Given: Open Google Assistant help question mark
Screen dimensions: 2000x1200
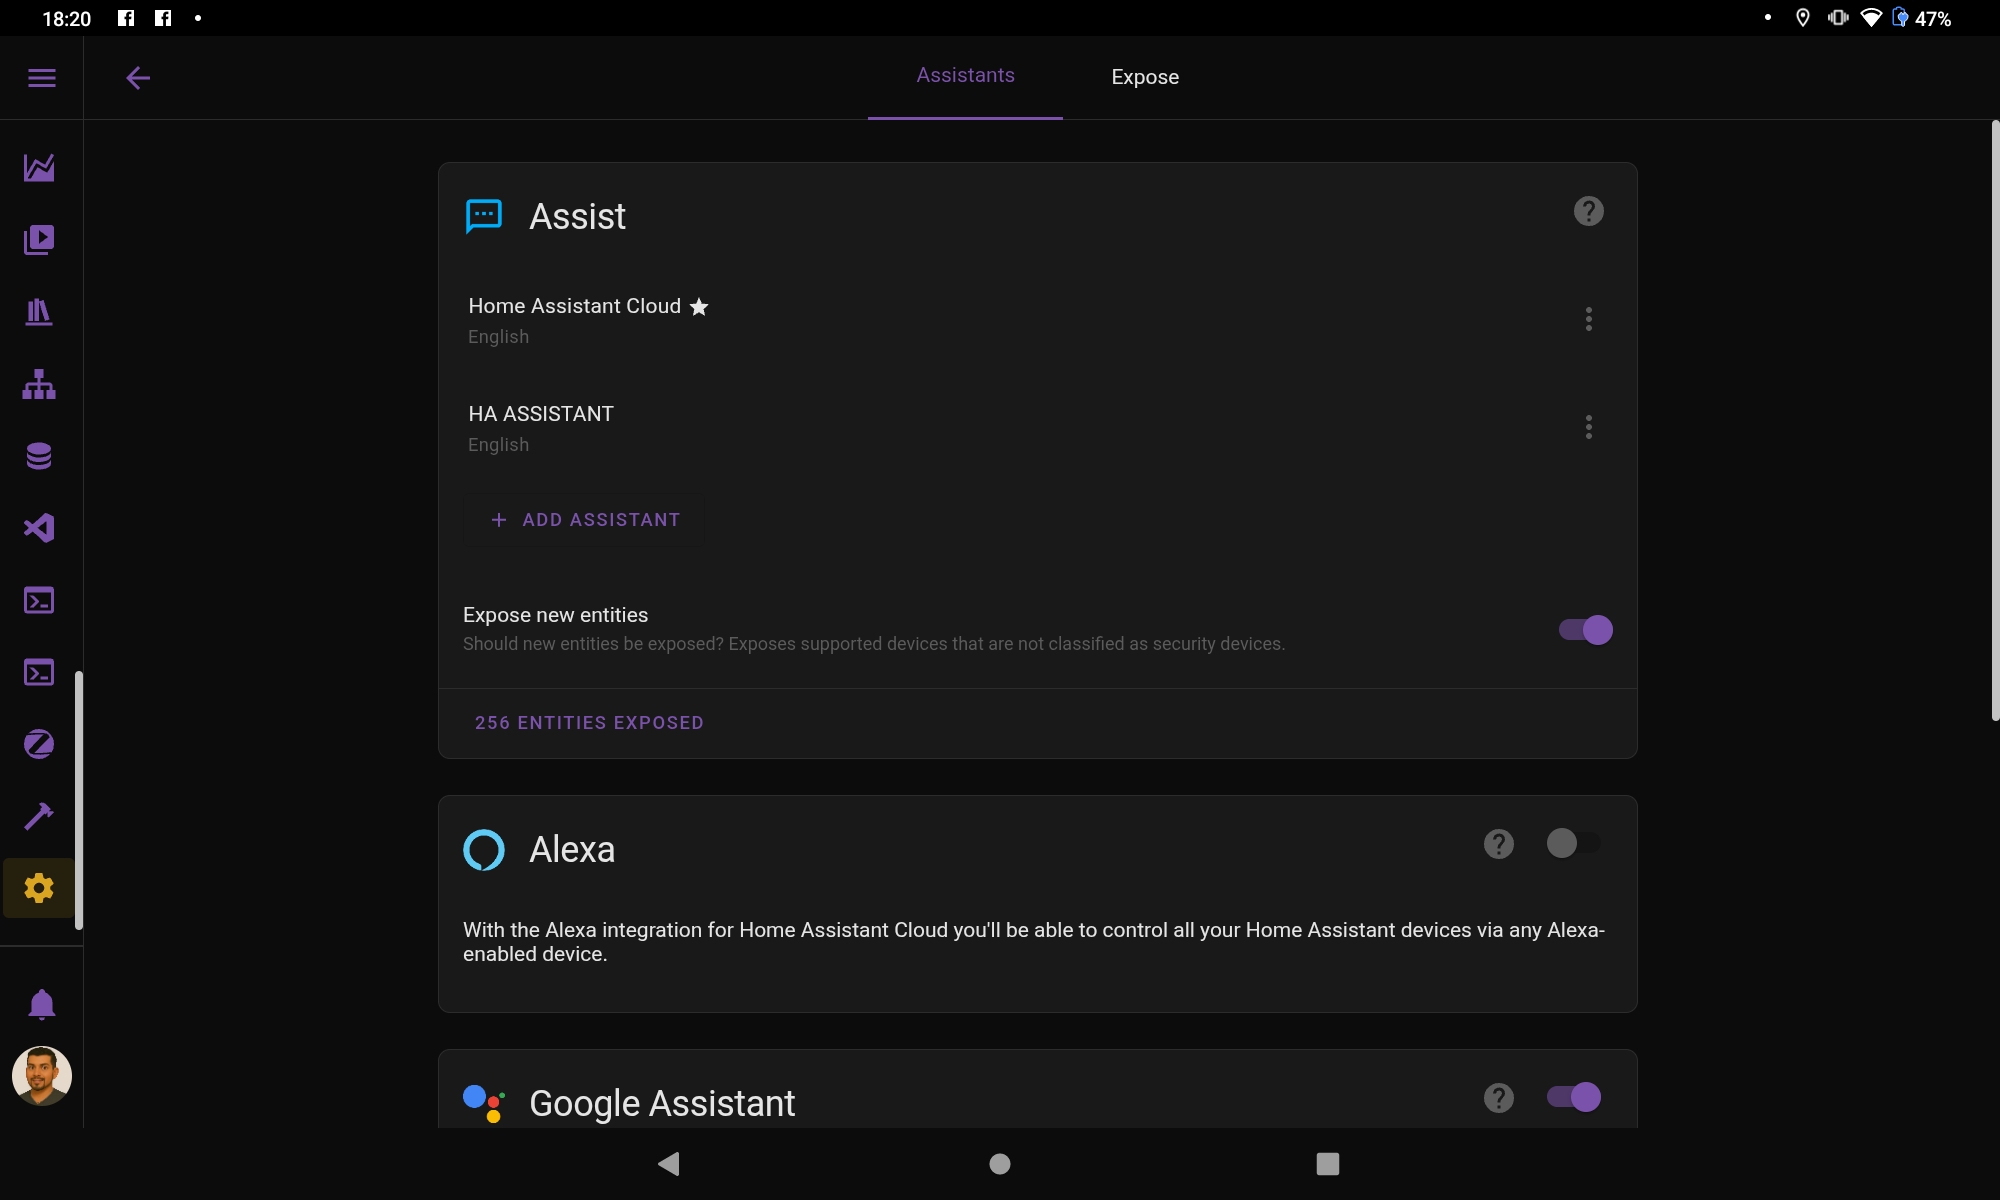Looking at the screenshot, I should 1498,1098.
